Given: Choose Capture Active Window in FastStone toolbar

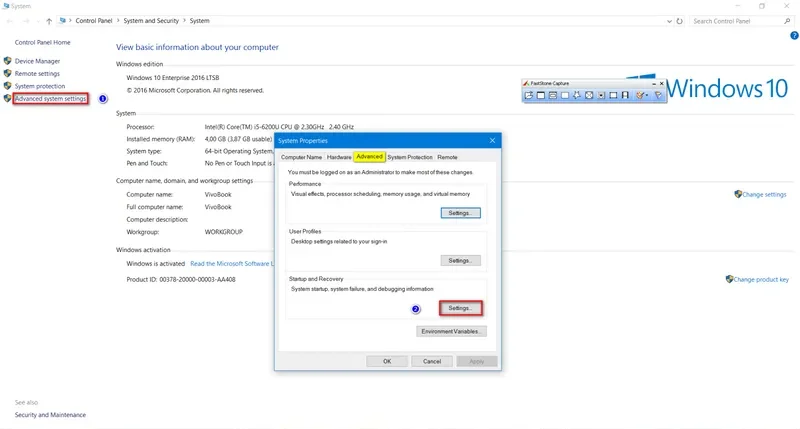Looking at the screenshot, I should click(541, 95).
